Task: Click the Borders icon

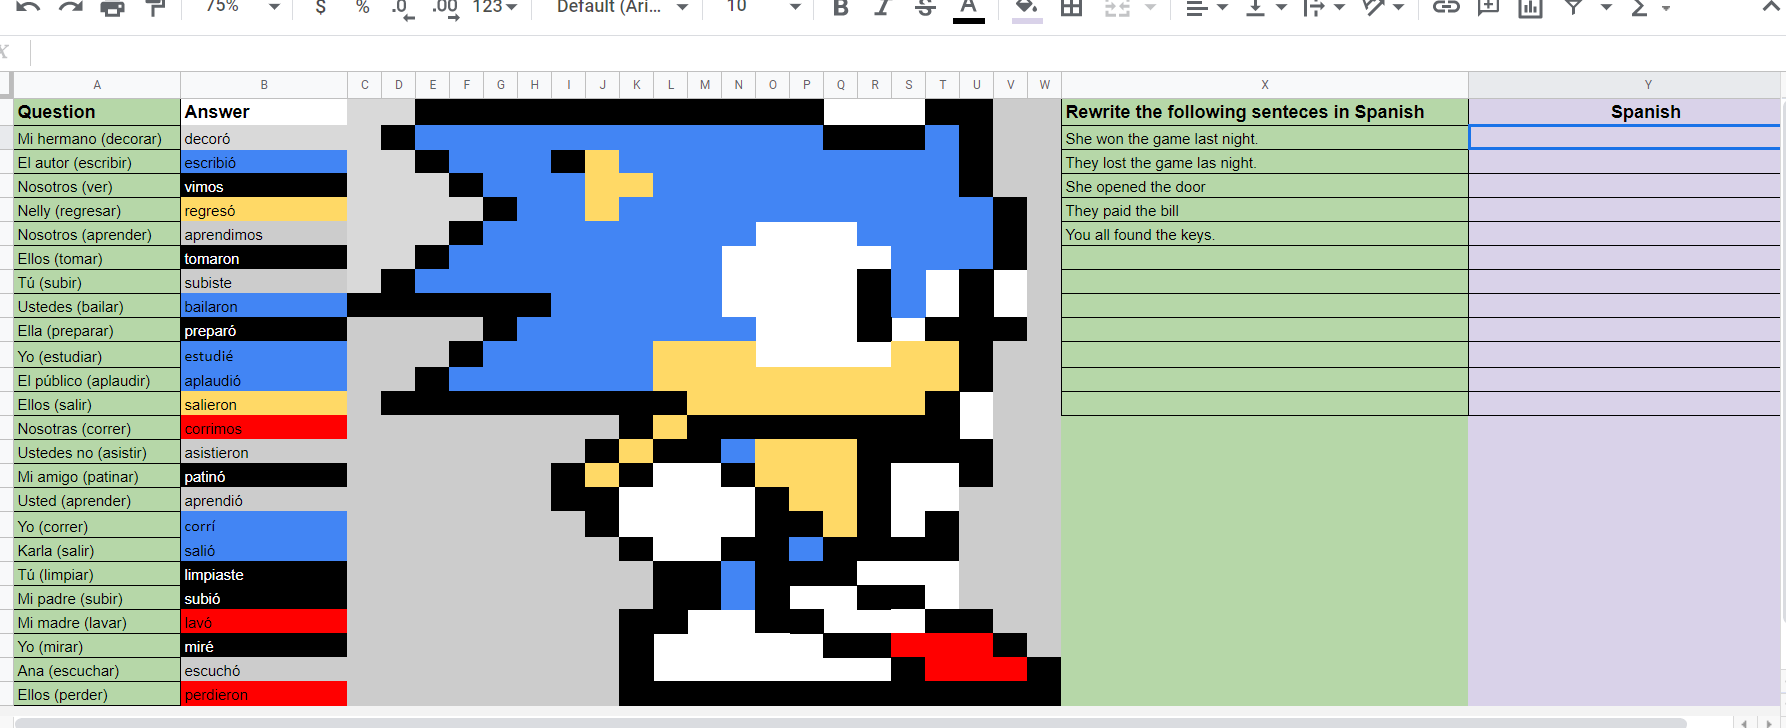Action: click(x=1071, y=7)
